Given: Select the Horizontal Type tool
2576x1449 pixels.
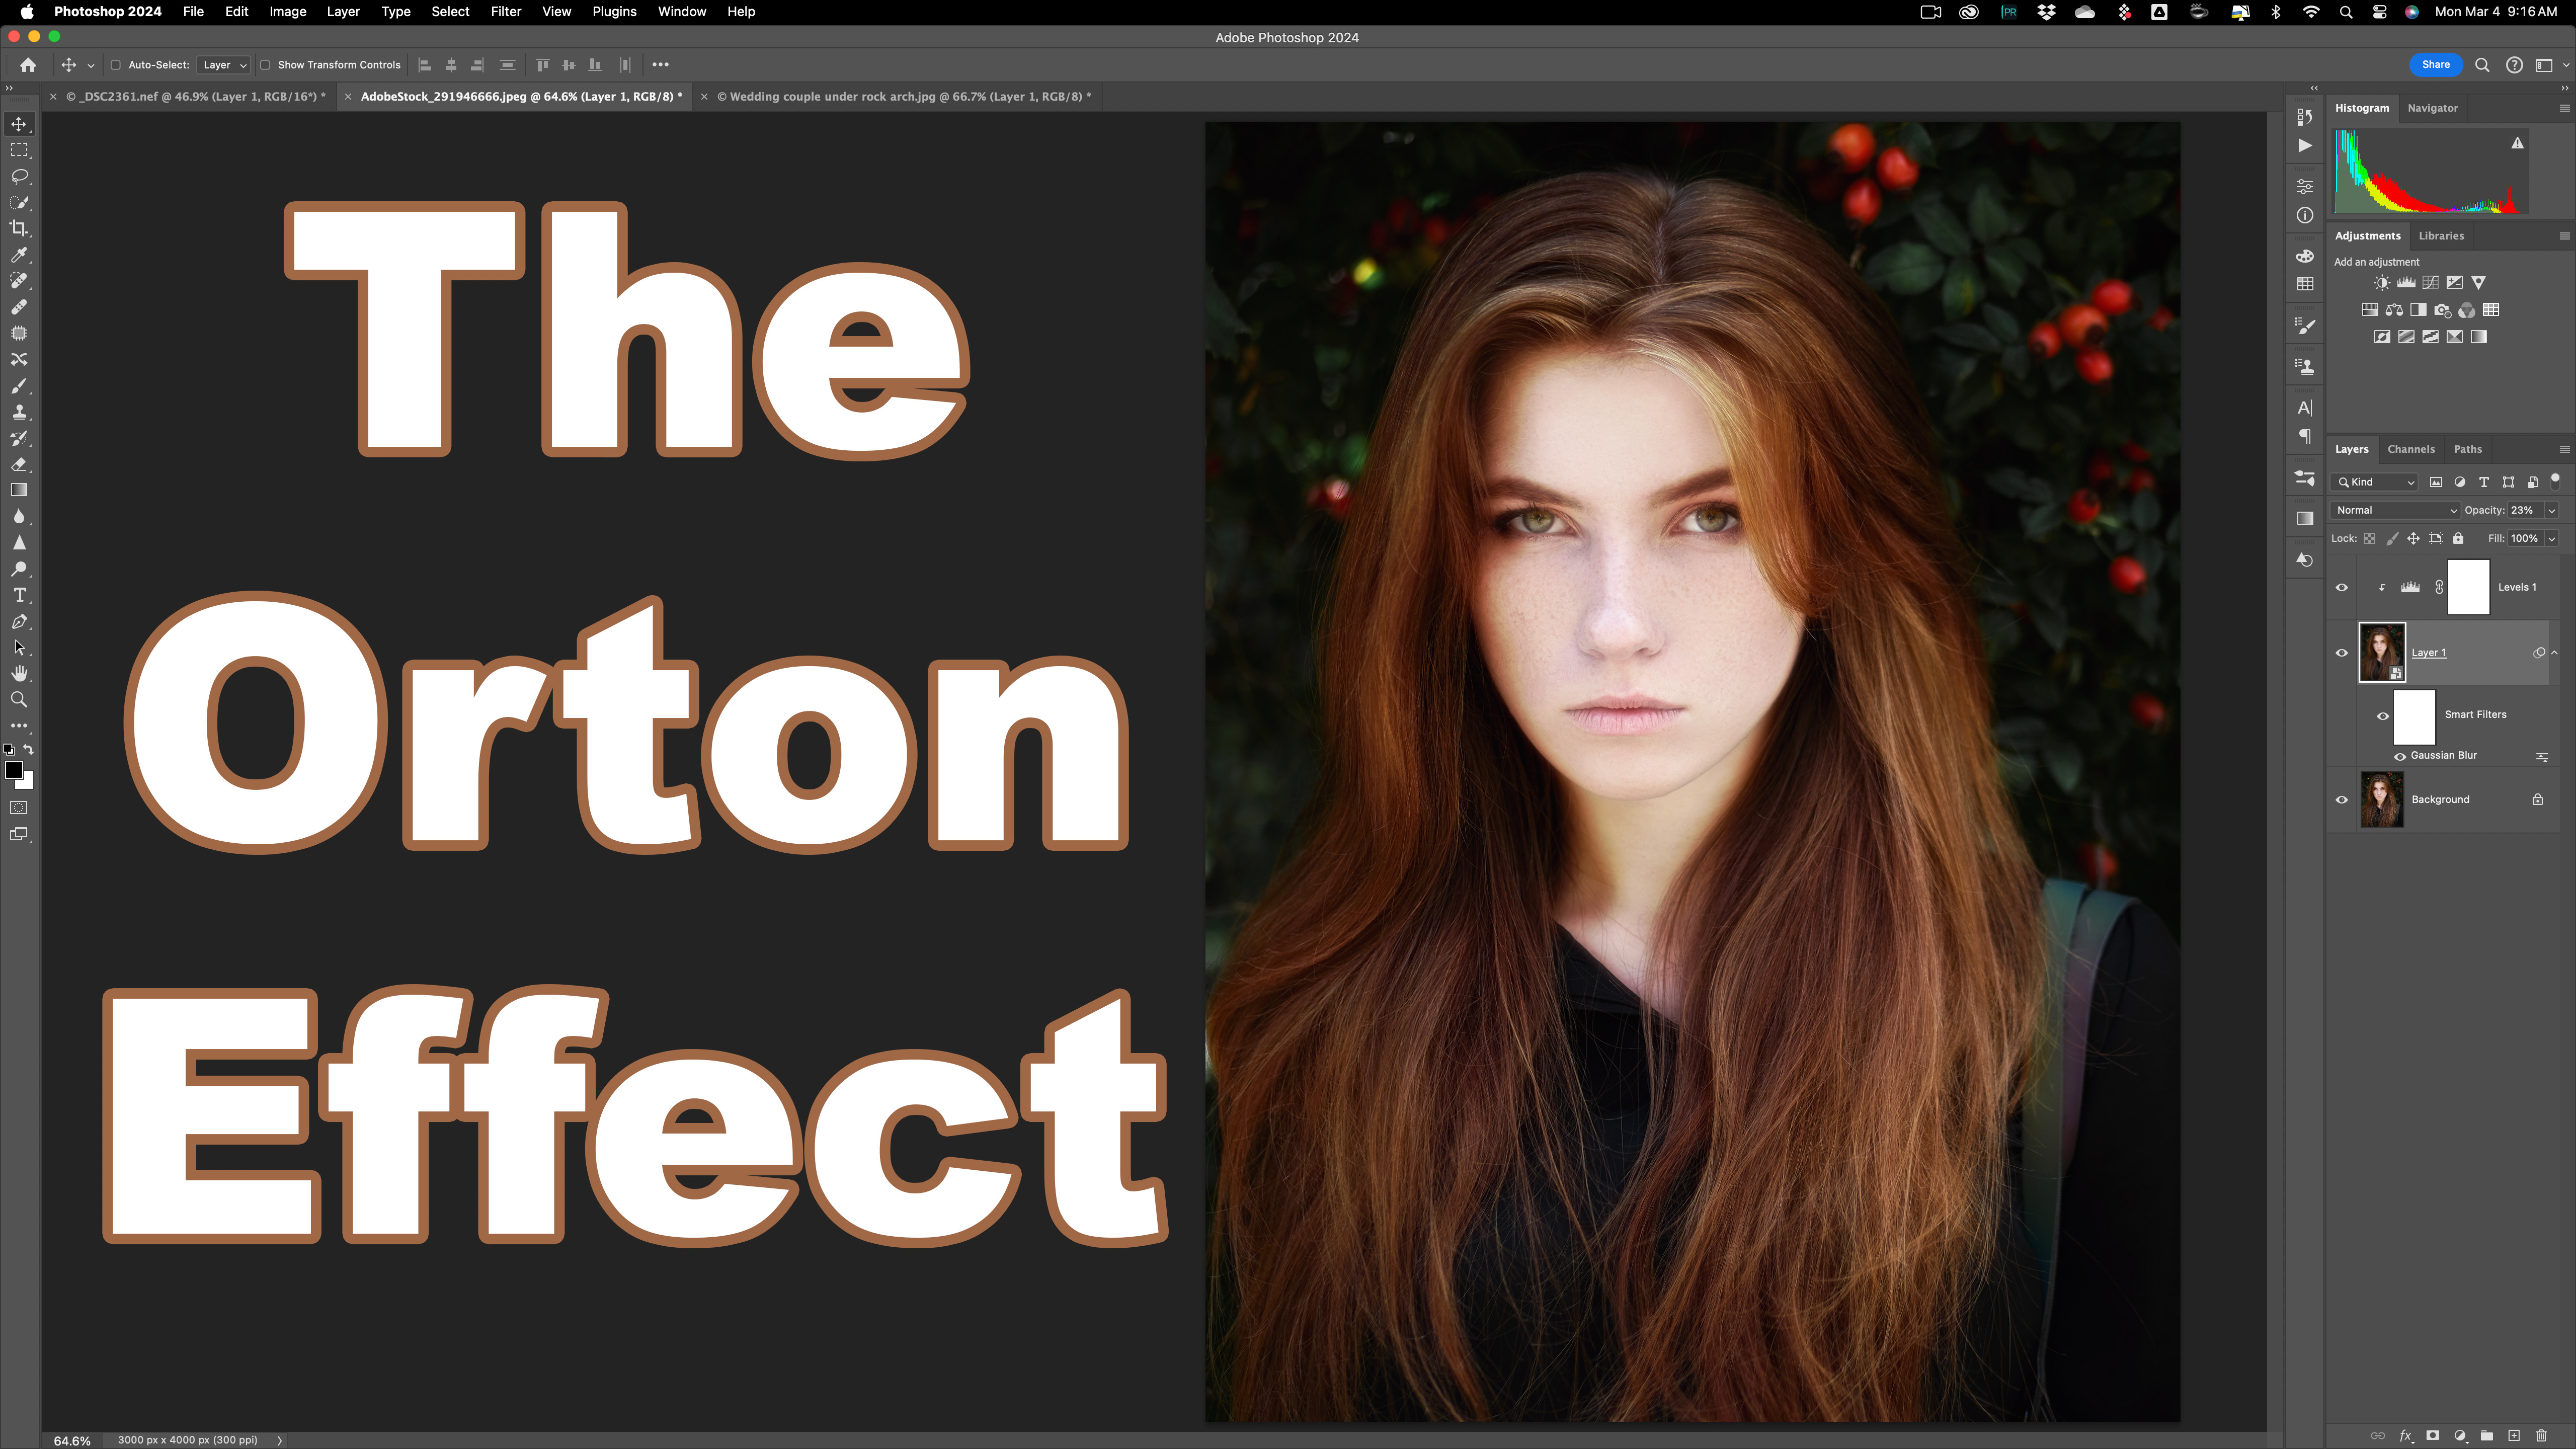Looking at the screenshot, I should [19, 595].
